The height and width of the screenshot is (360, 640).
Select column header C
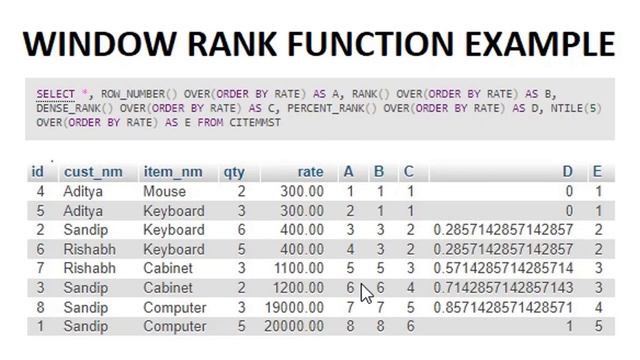click(409, 171)
